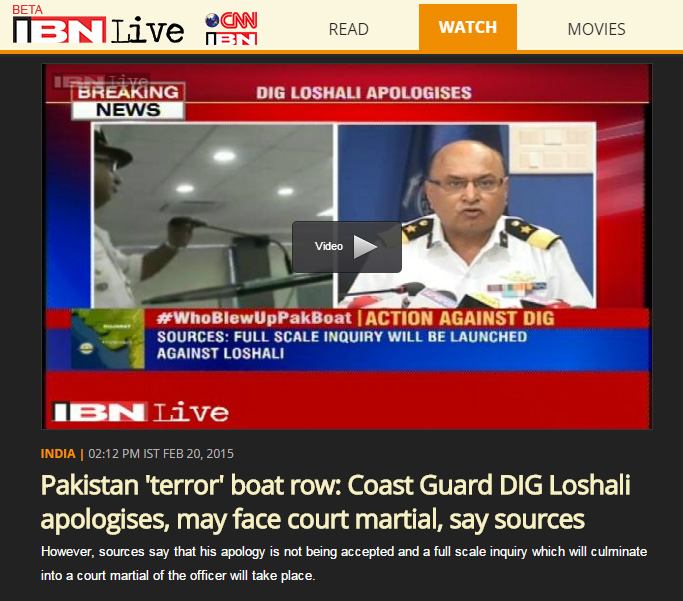Click the #WhoBlewUpPakBoat hashtag banner
Viewport: 683px width, 601px height.
pyautogui.click(x=254, y=318)
